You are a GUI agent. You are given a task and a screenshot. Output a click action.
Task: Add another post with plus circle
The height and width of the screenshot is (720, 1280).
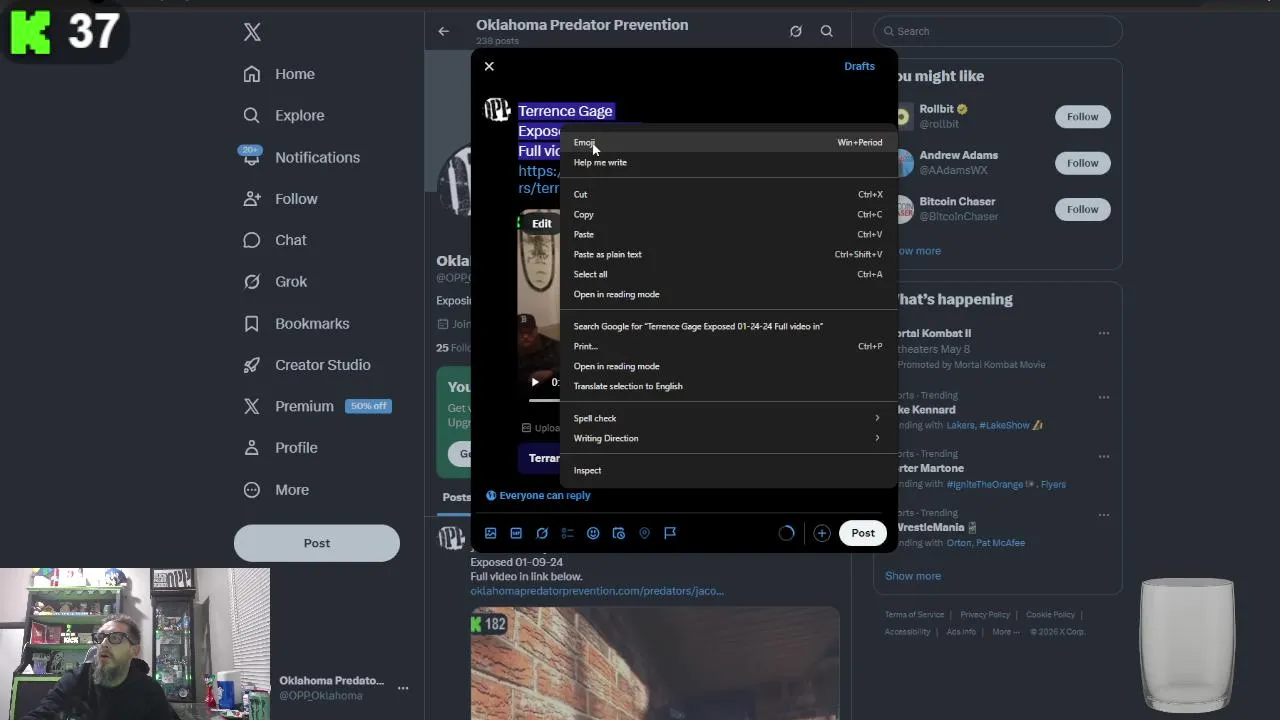[822, 533]
